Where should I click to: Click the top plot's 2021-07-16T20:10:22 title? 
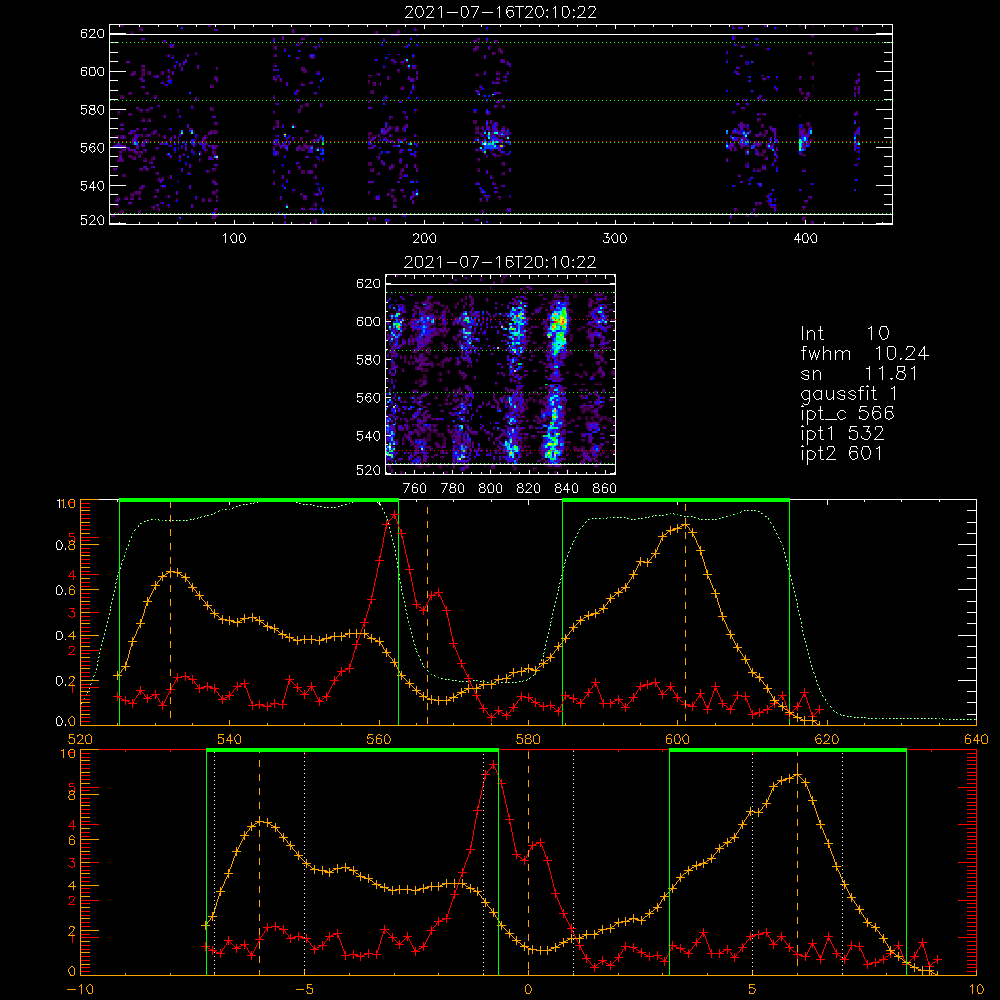pyautogui.click(x=500, y=12)
